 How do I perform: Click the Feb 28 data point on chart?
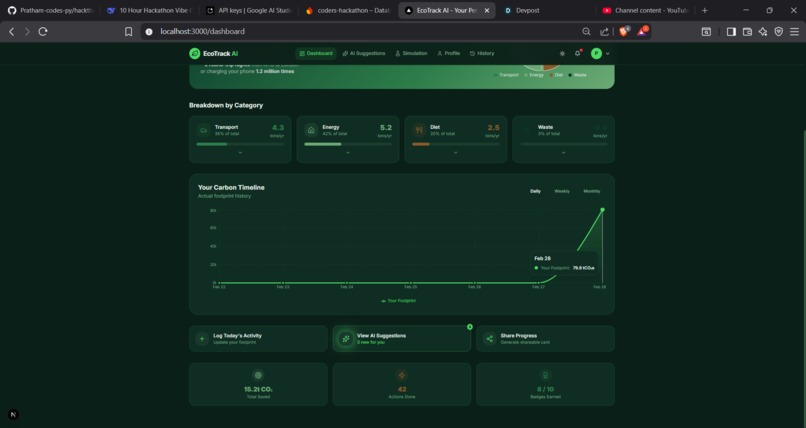tap(602, 210)
